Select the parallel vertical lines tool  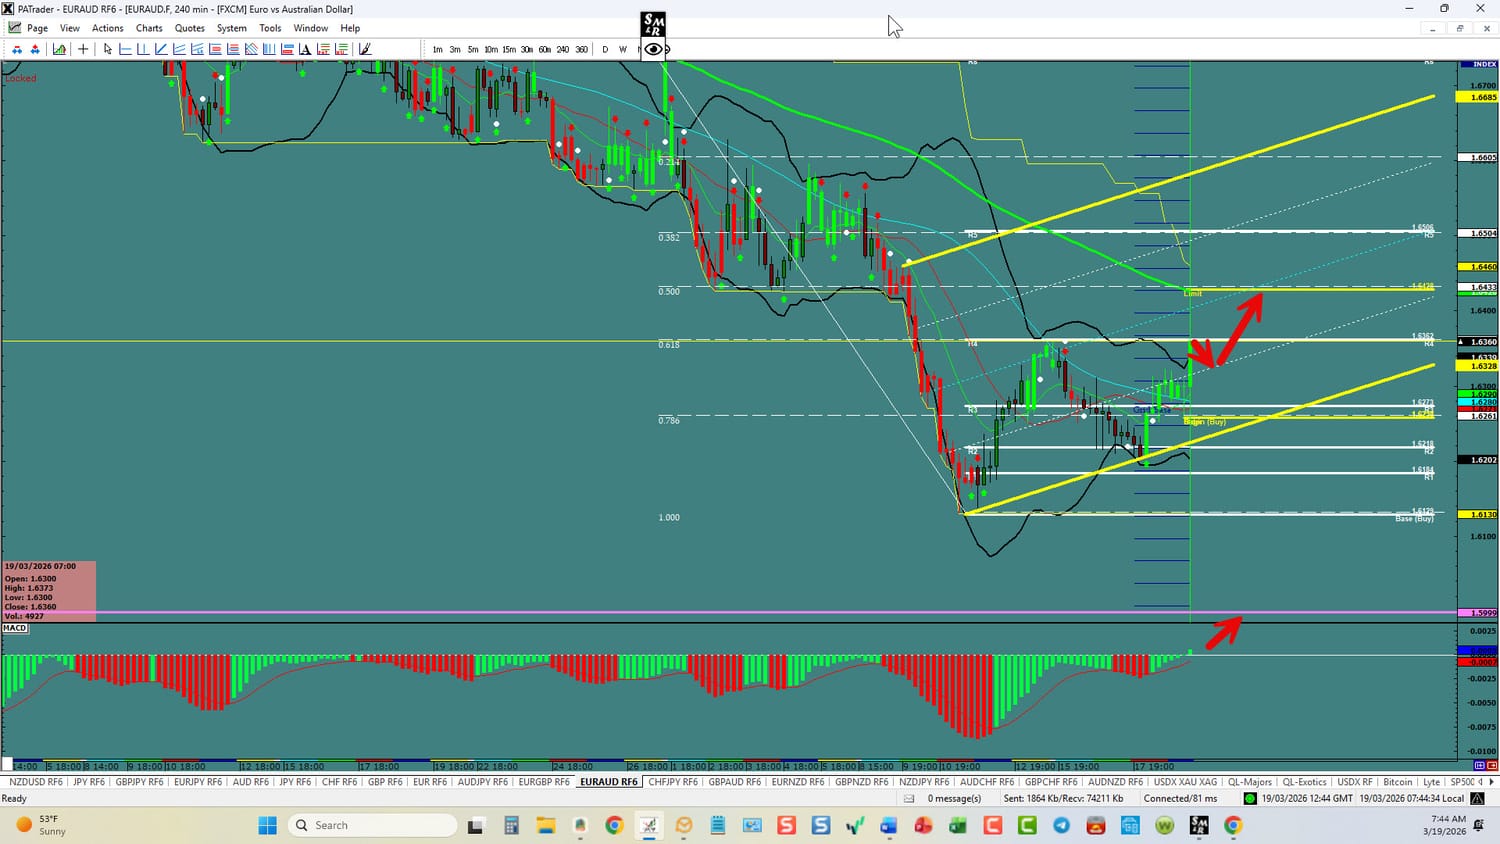269,49
